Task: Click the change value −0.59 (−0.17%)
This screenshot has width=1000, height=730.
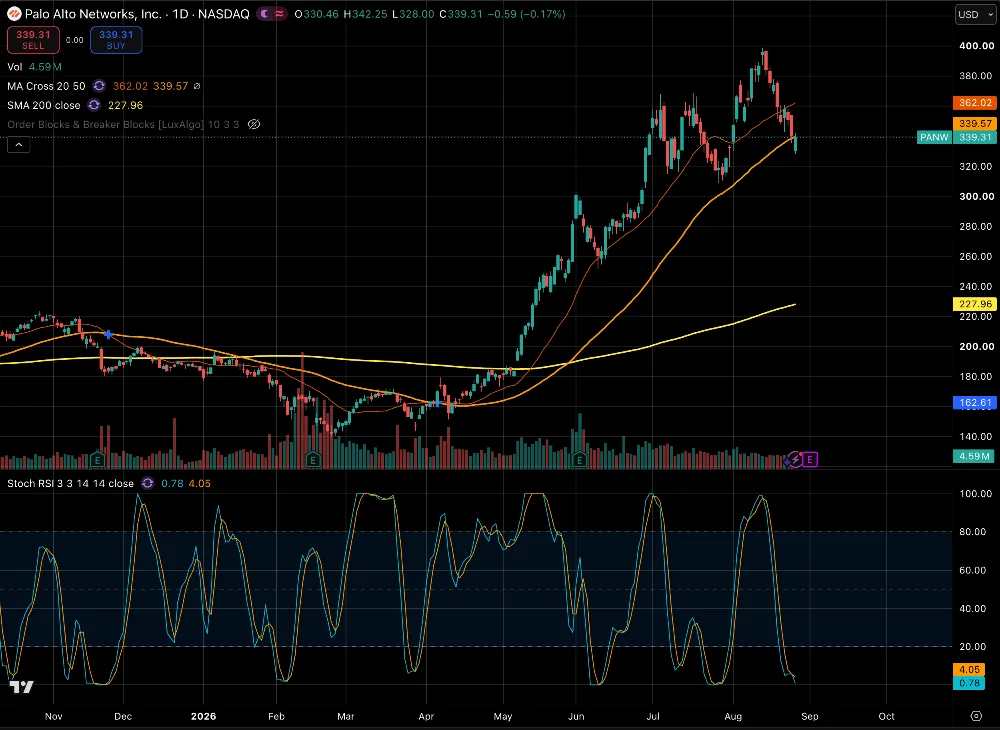Action: [x=526, y=14]
